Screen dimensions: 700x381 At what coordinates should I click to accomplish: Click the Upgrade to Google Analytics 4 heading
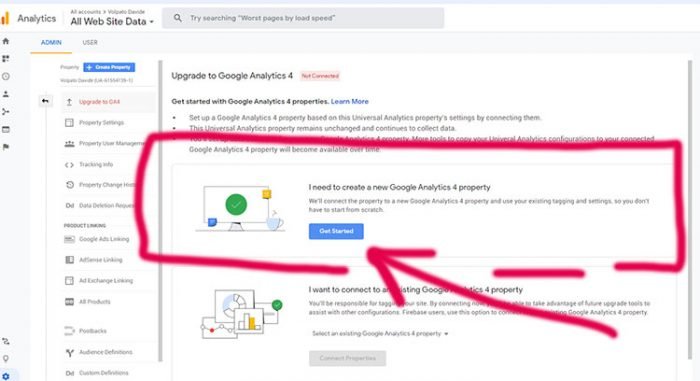[x=232, y=76]
